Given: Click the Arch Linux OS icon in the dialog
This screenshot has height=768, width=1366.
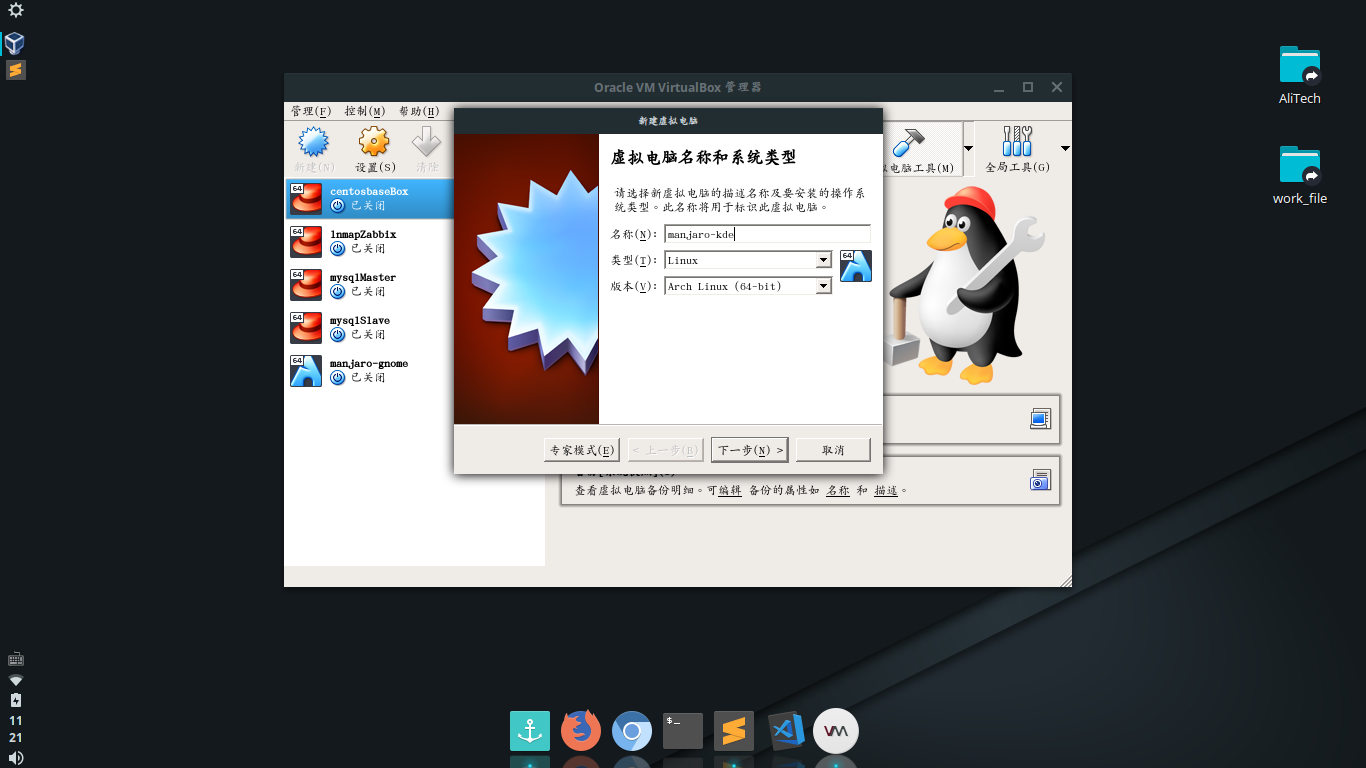Looking at the screenshot, I should coord(856,265).
